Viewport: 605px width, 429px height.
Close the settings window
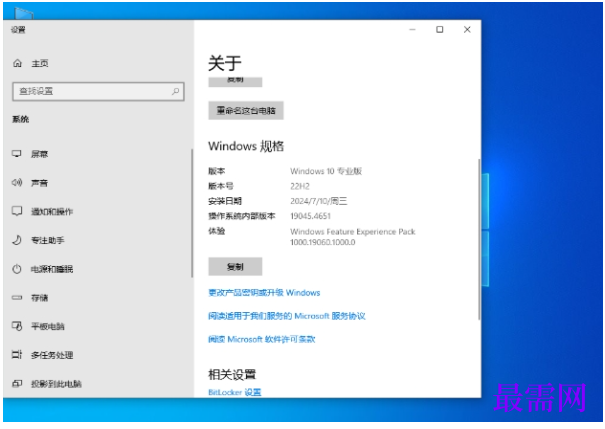[x=467, y=30]
